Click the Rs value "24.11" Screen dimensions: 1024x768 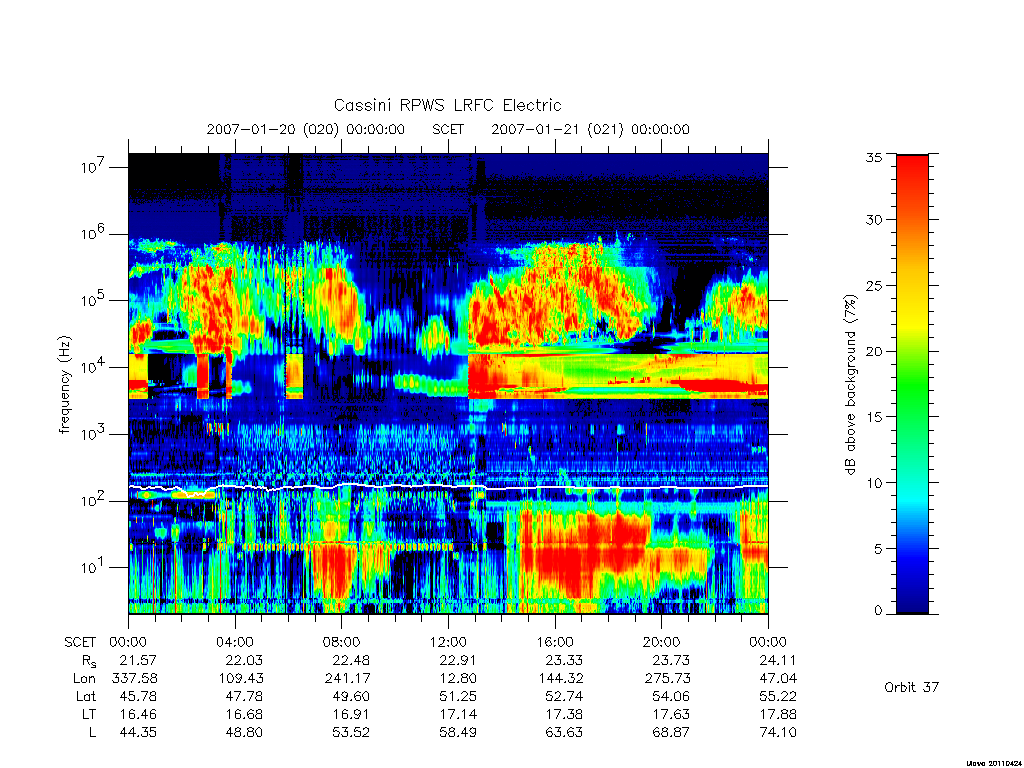coord(778,660)
